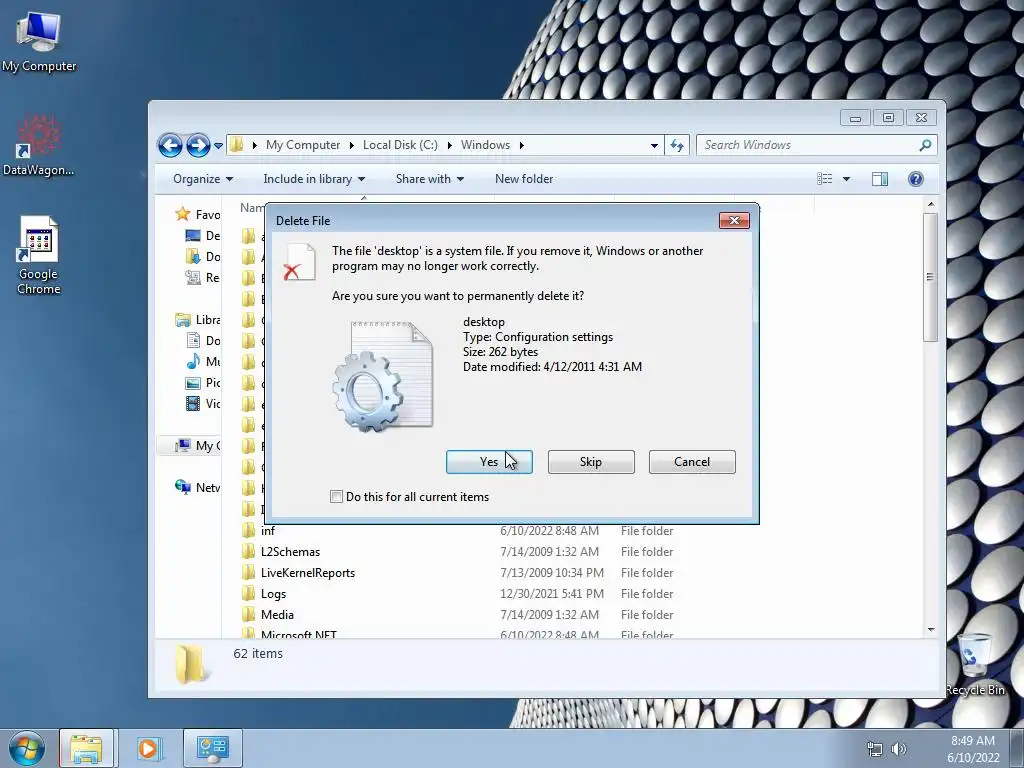
Task: Open the Windows Start button
Action: coord(27,748)
